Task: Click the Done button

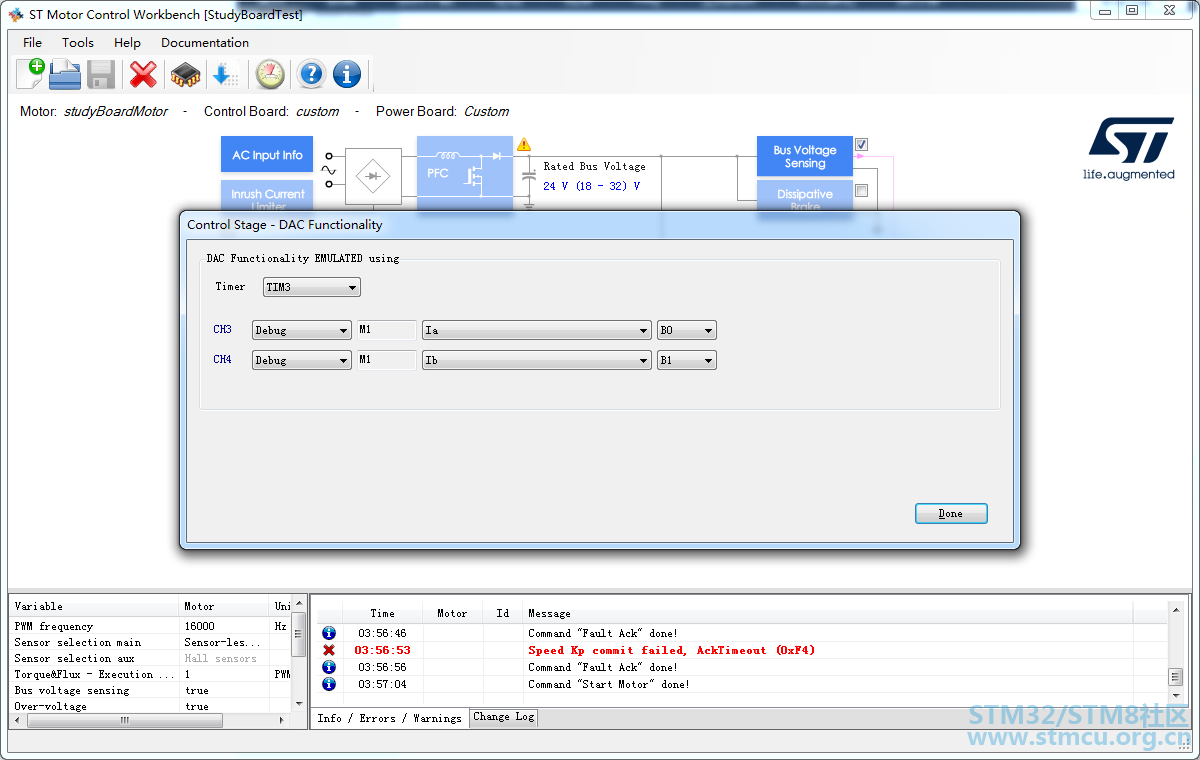Action: (x=951, y=513)
